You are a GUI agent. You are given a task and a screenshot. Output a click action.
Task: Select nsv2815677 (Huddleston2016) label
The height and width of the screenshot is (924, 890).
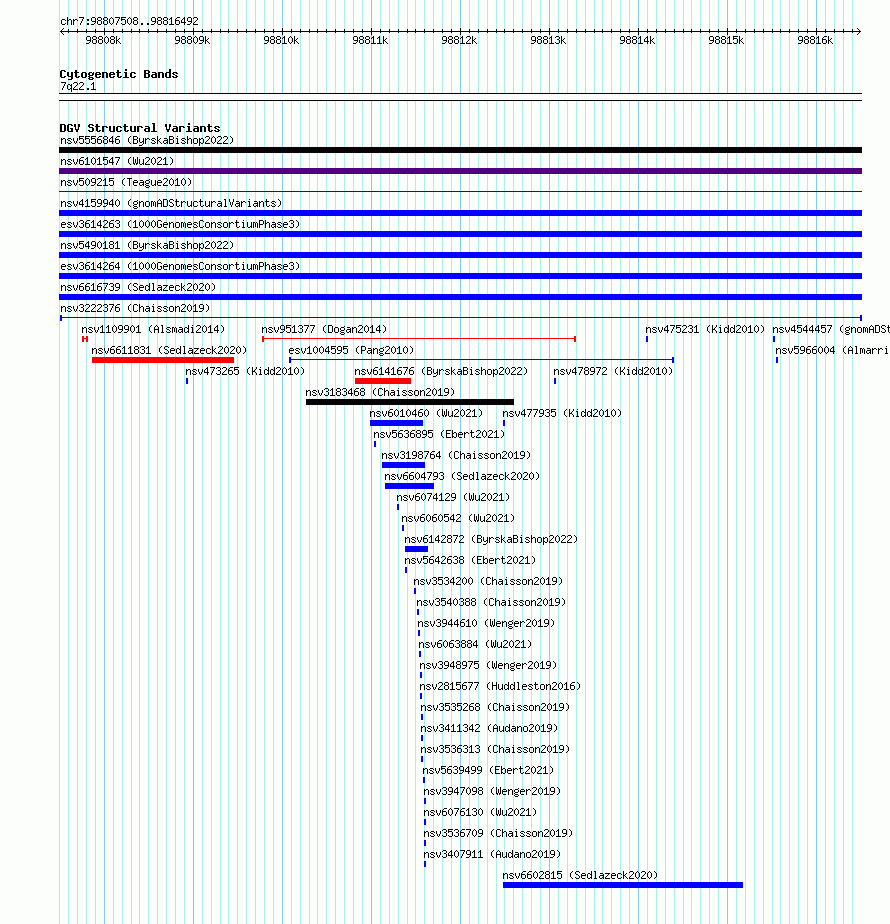[500, 687]
